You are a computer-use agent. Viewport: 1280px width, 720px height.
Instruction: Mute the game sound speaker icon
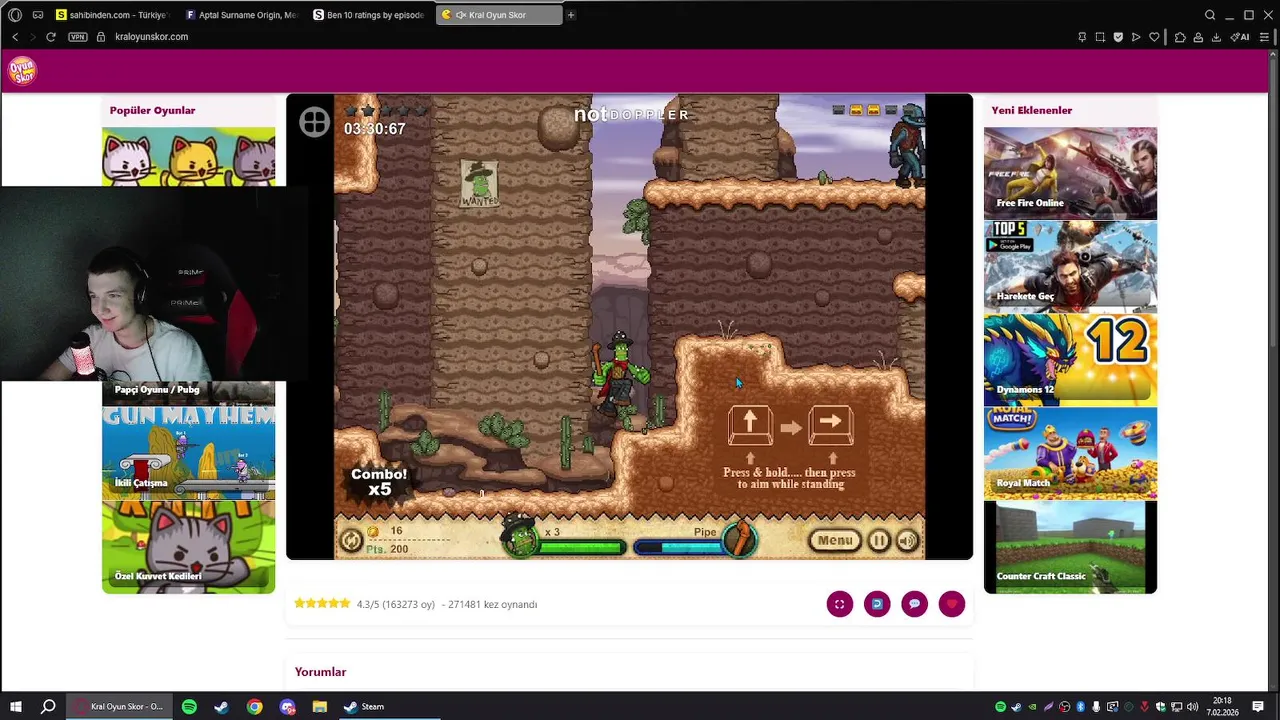907,541
